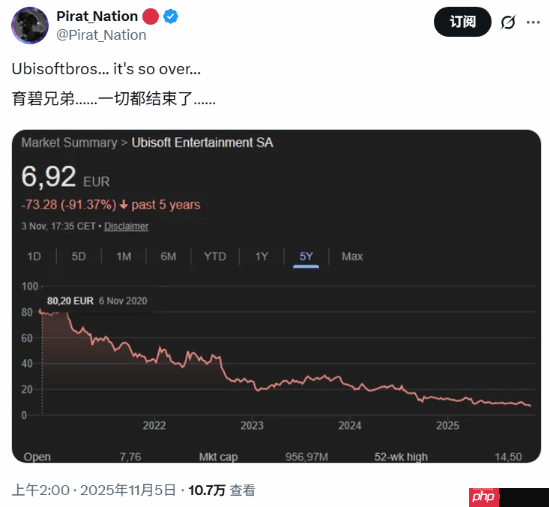Click the 6,92 EUR price value

pos(65,177)
